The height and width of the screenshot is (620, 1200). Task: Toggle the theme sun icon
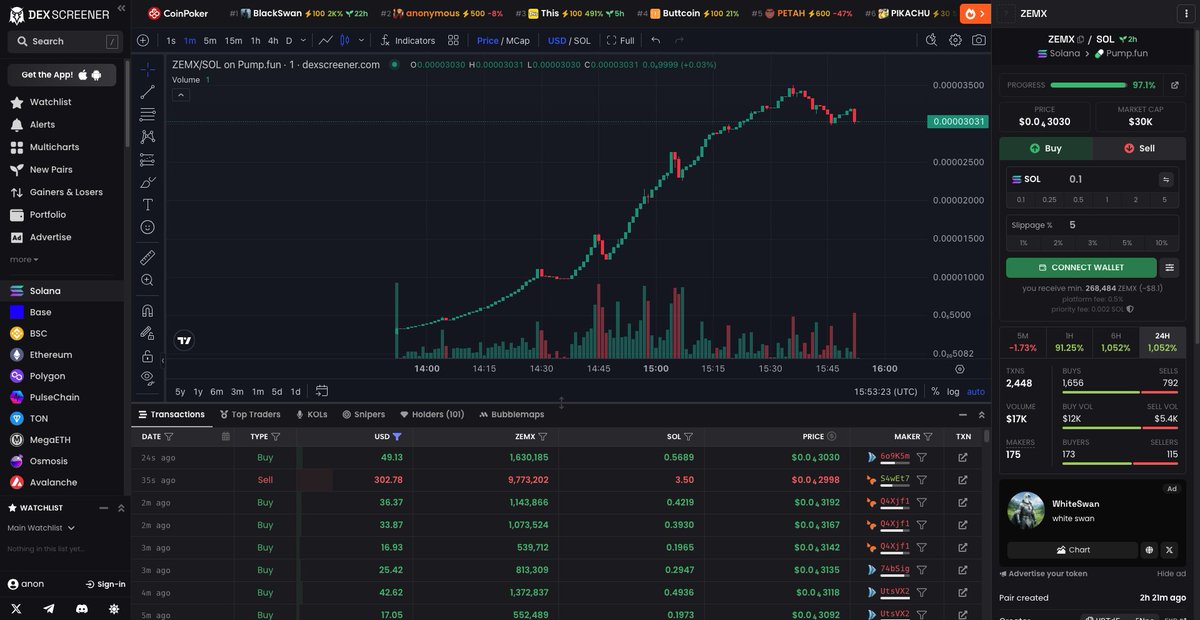click(x=114, y=608)
